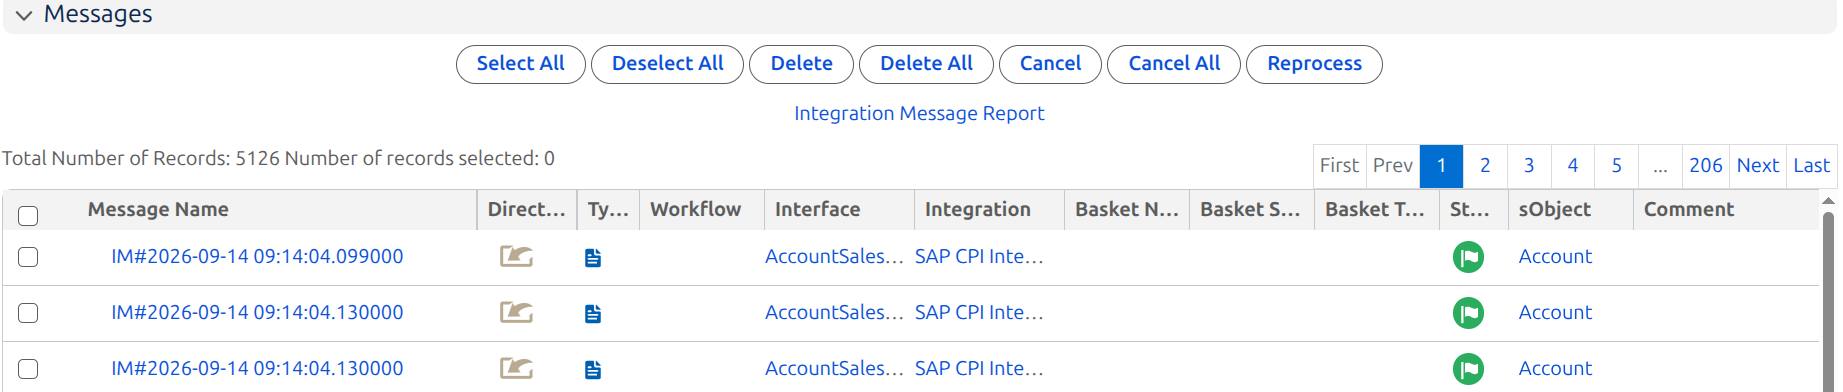Click the Cancel All button
Viewport: 1843px width, 392px height.
point(1174,64)
